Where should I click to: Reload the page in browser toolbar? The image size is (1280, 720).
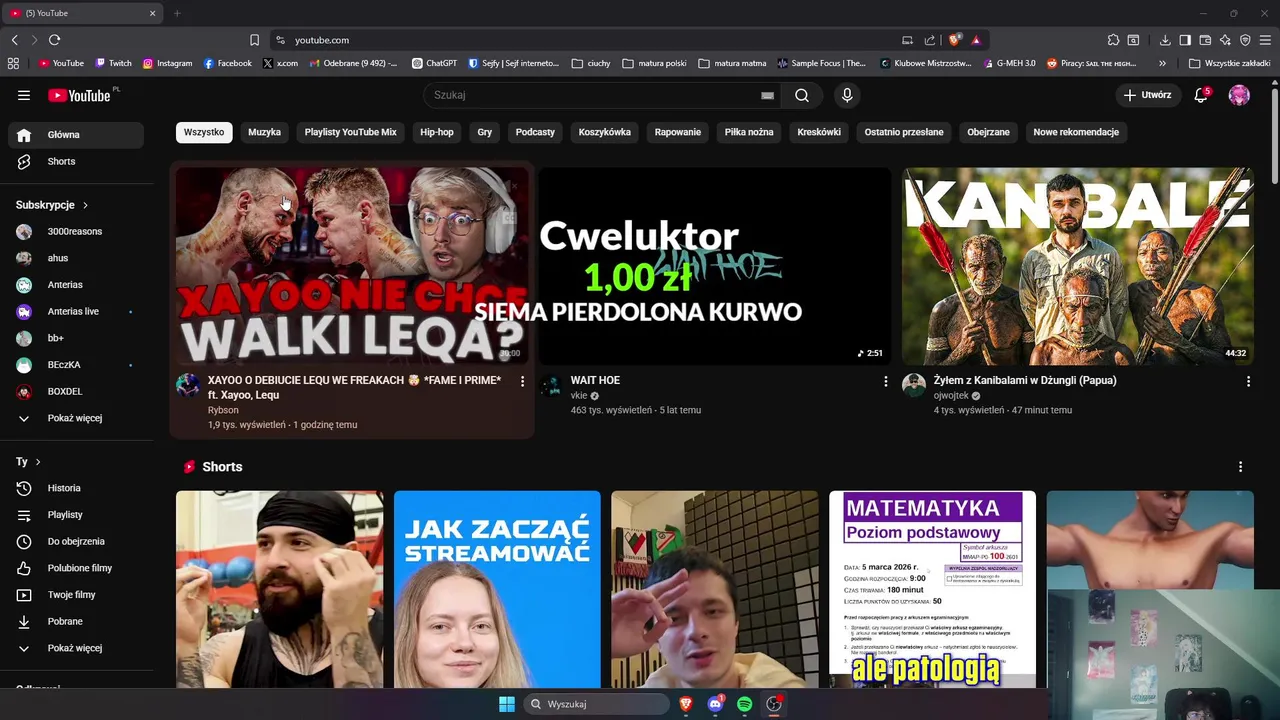tap(54, 40)
